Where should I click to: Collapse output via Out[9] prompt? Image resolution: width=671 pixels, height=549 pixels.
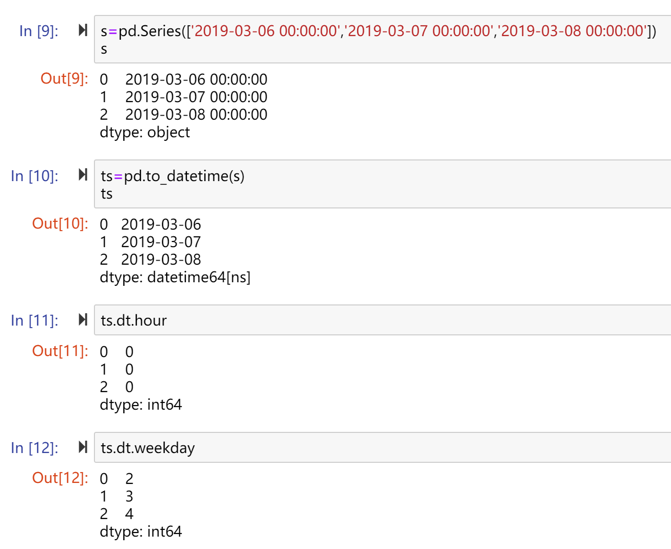(x=64, y=79)
